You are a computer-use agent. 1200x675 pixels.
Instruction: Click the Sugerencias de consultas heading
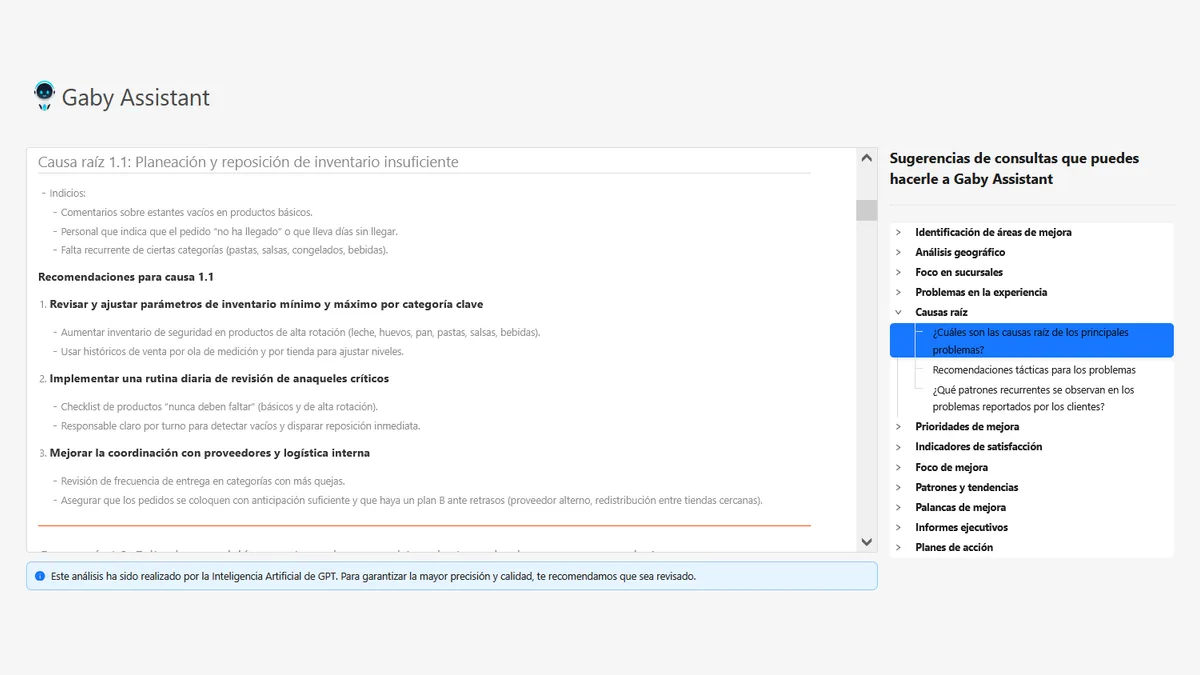[x=1014, y=168]
